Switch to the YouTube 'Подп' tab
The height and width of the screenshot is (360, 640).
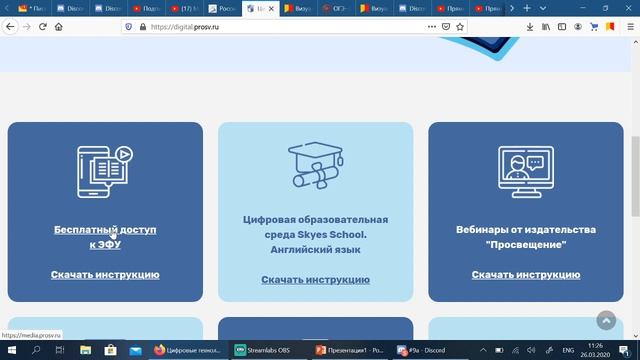pyautogui.click(x=147, y=9)
